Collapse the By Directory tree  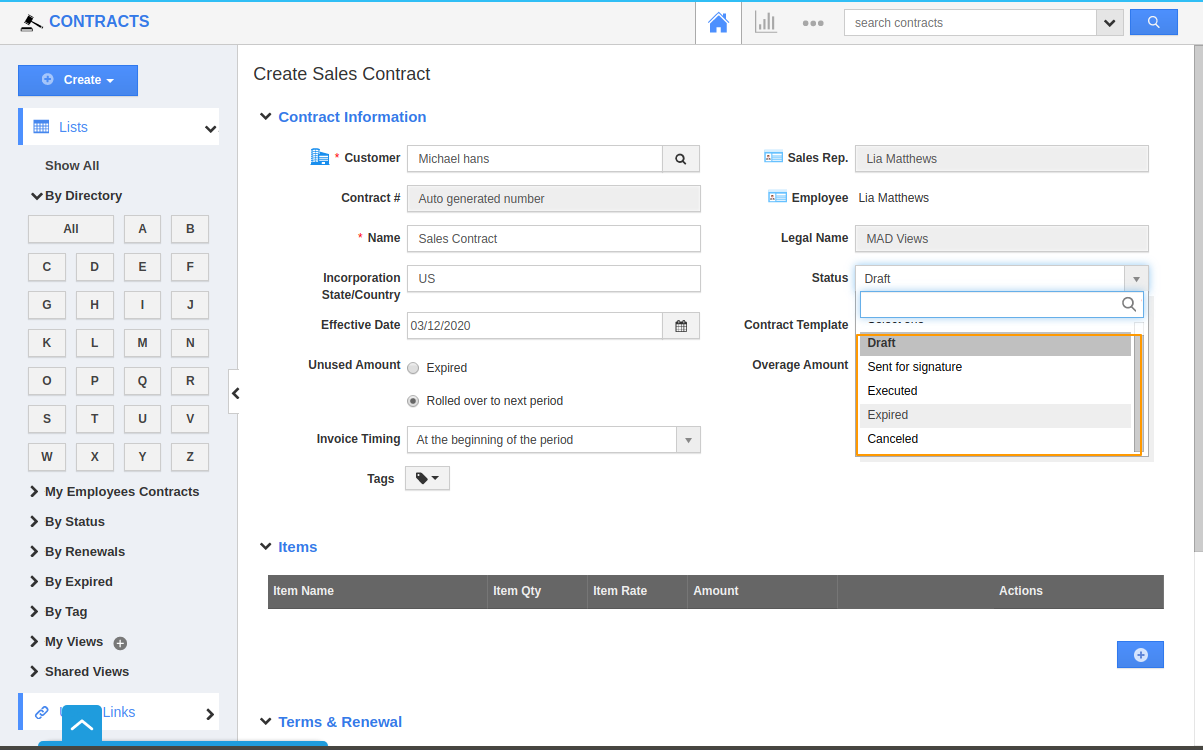point(37,196)
